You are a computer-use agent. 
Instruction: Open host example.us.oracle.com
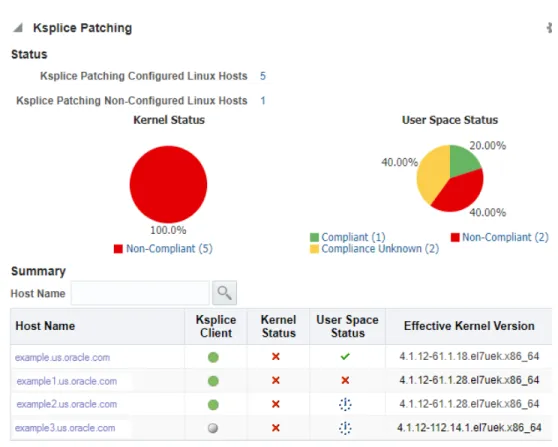pos(62,357)
